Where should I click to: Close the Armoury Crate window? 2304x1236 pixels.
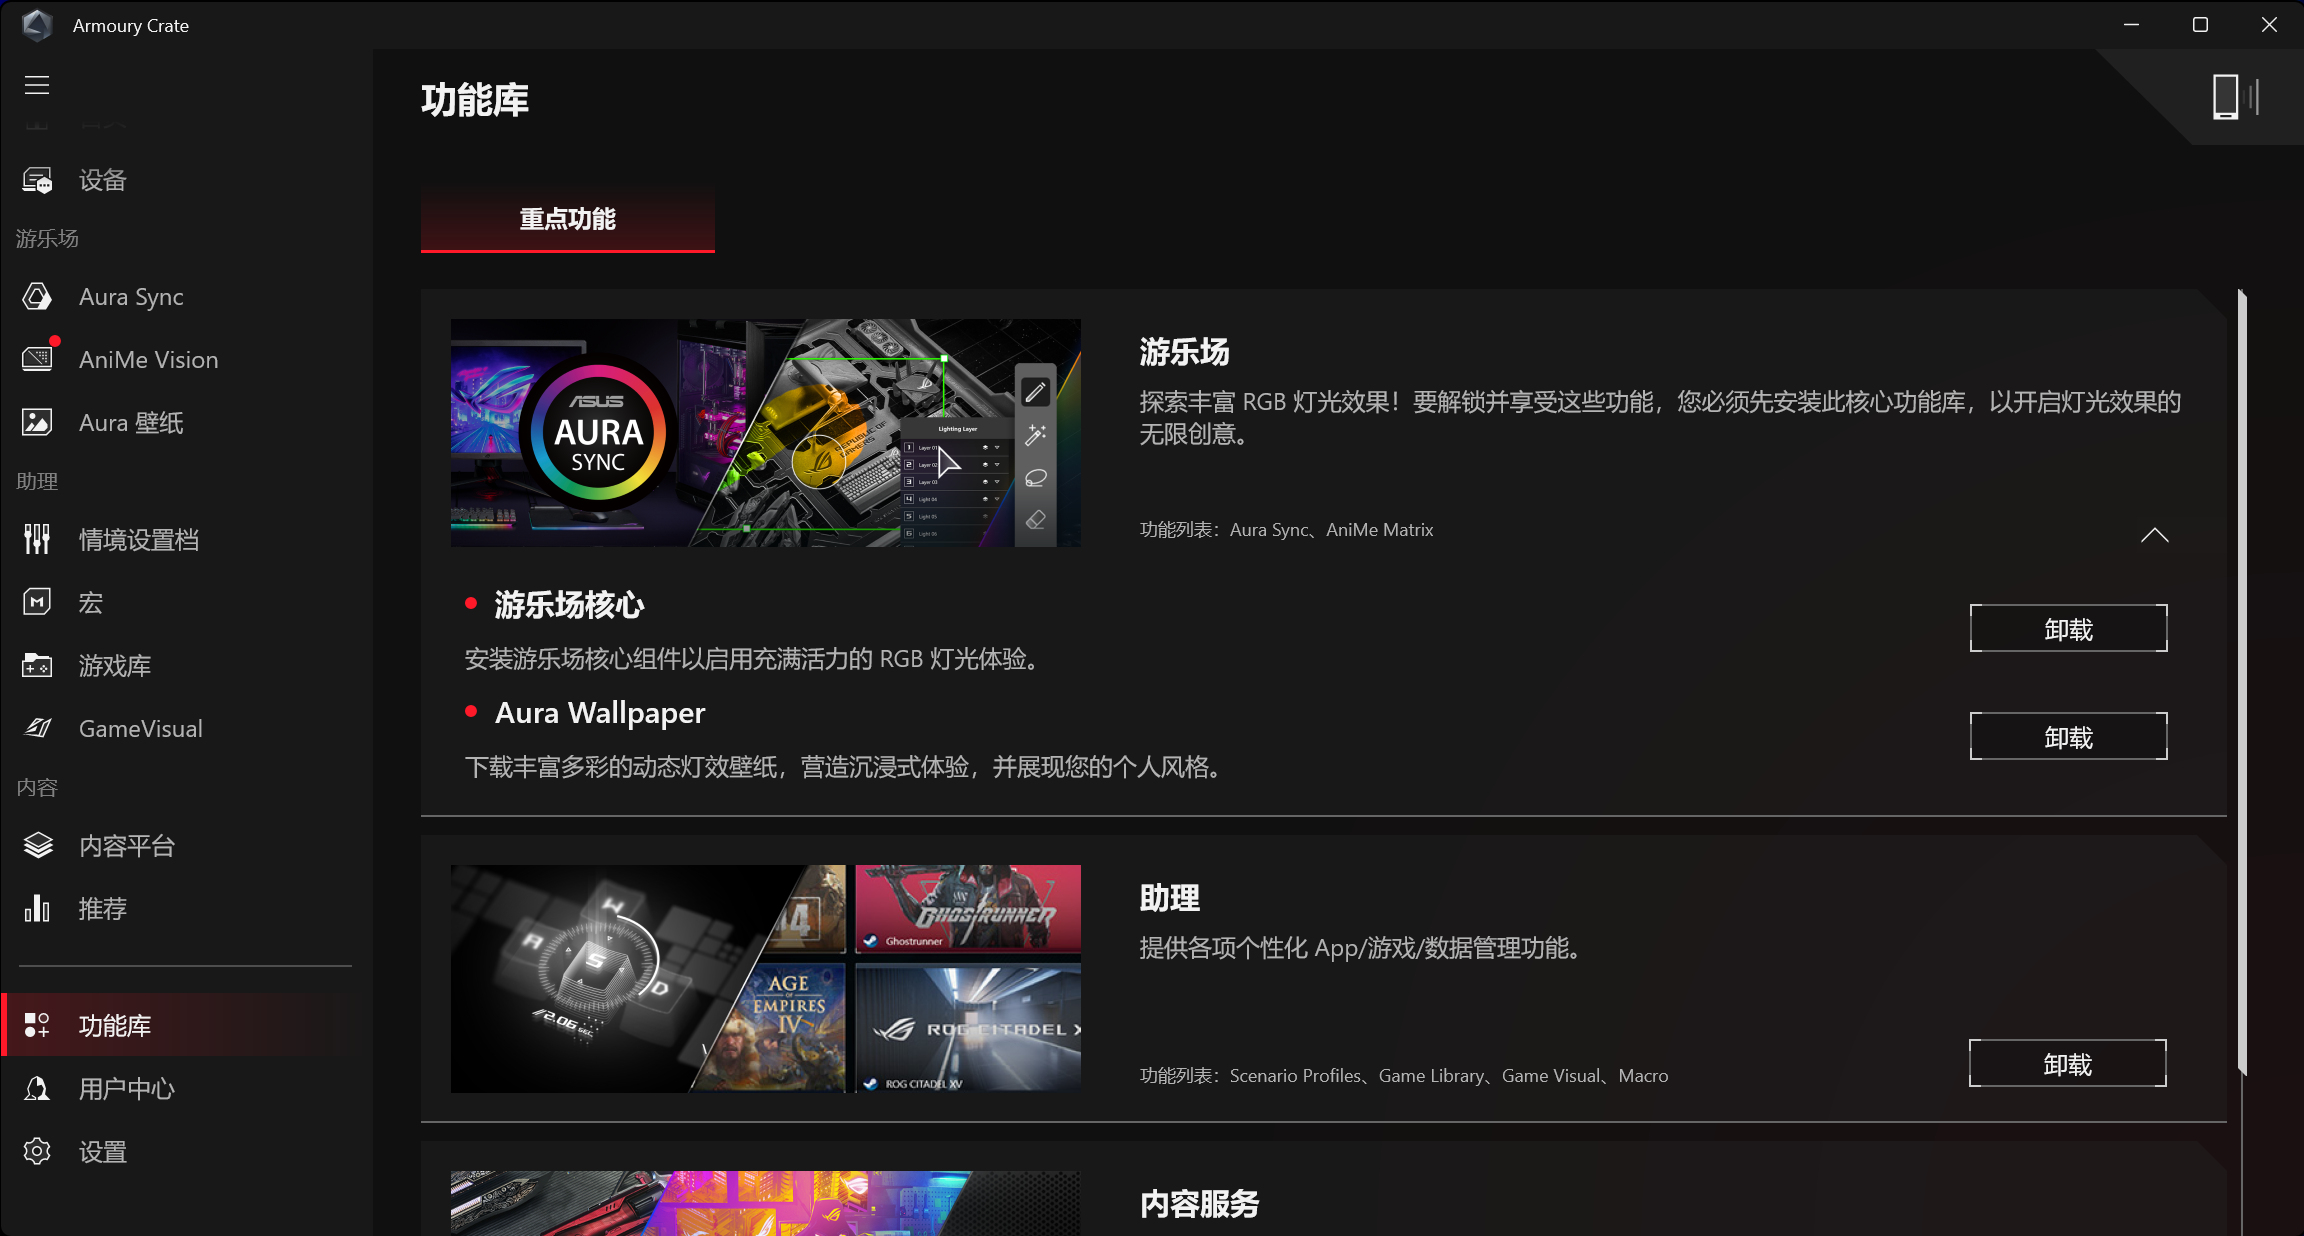pos(2269,25)
